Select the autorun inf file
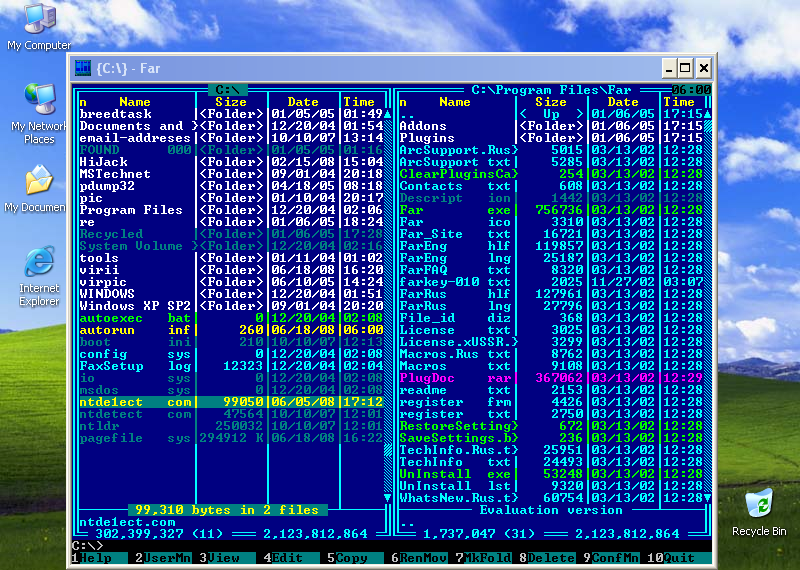This screenshot has height=570, width=800. tap(231, 330)
